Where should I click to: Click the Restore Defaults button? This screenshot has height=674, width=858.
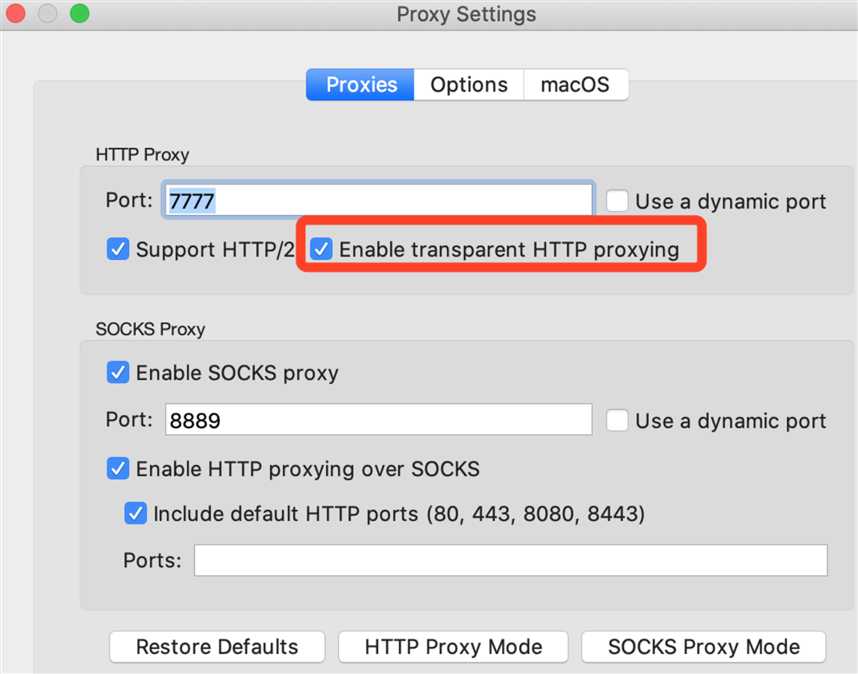pyautogui.click(x=217, y=647)
